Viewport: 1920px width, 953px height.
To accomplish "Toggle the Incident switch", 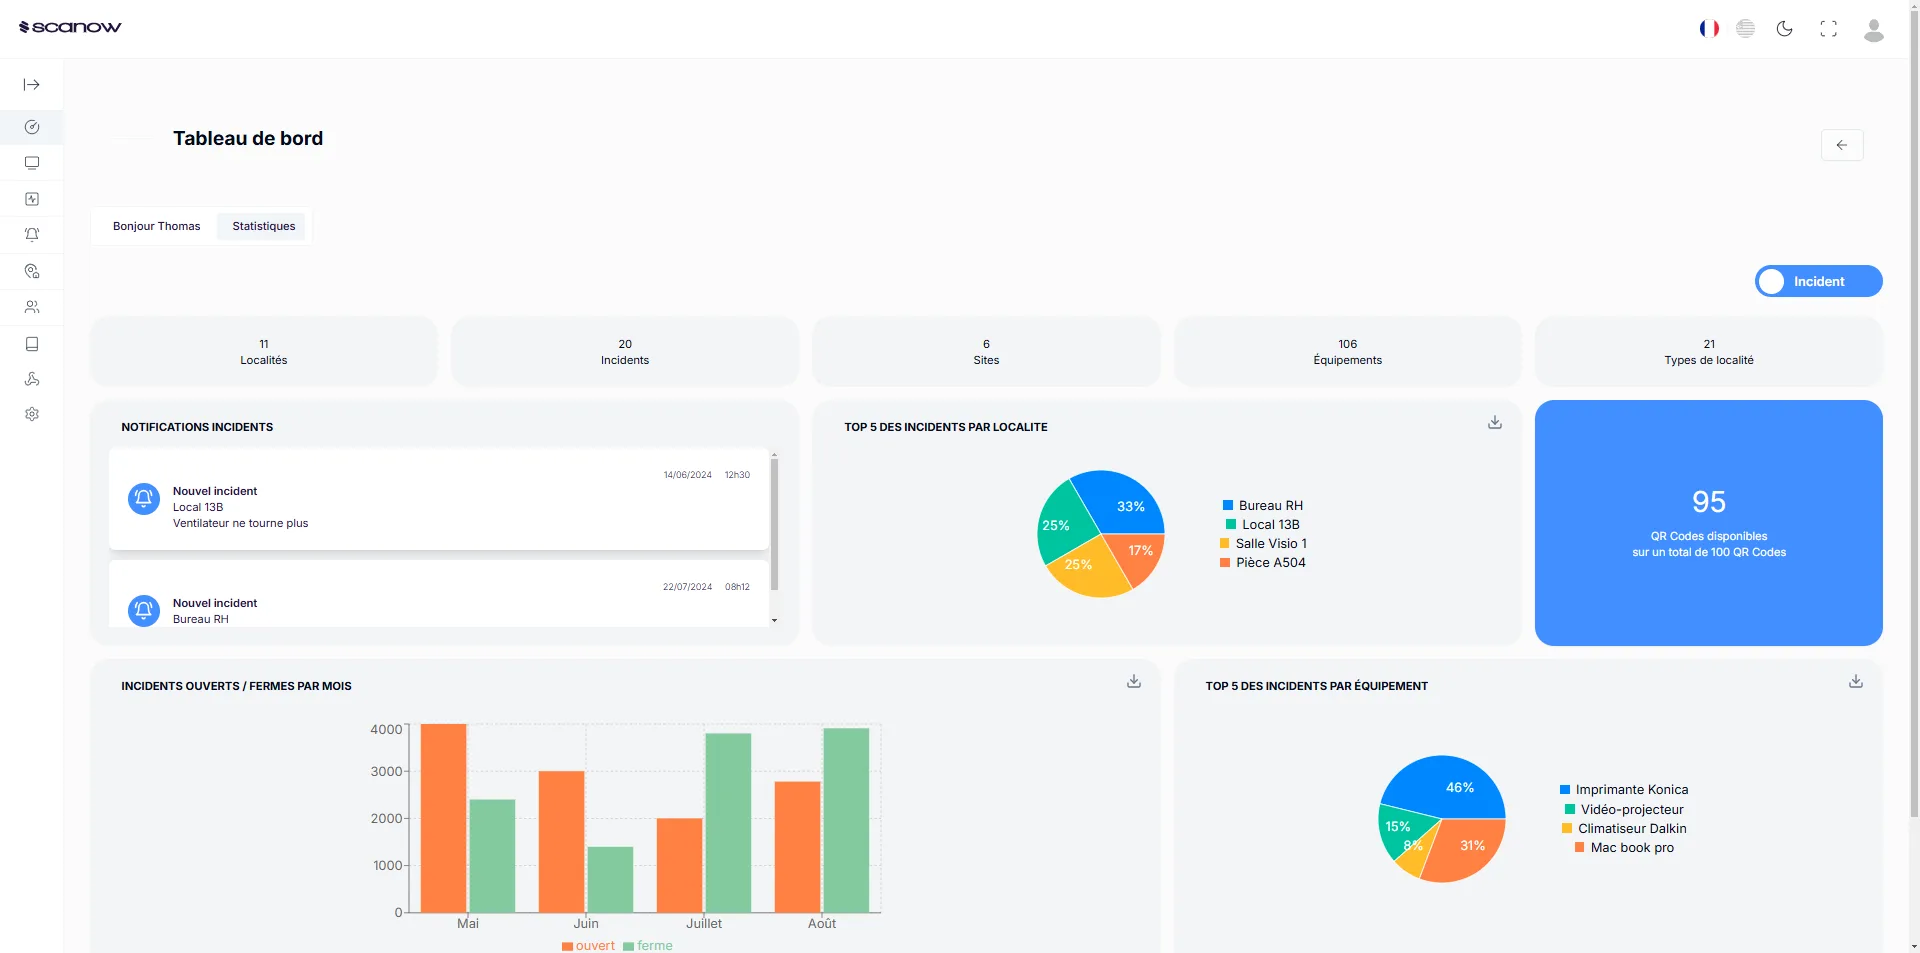I will point(1818,281).
